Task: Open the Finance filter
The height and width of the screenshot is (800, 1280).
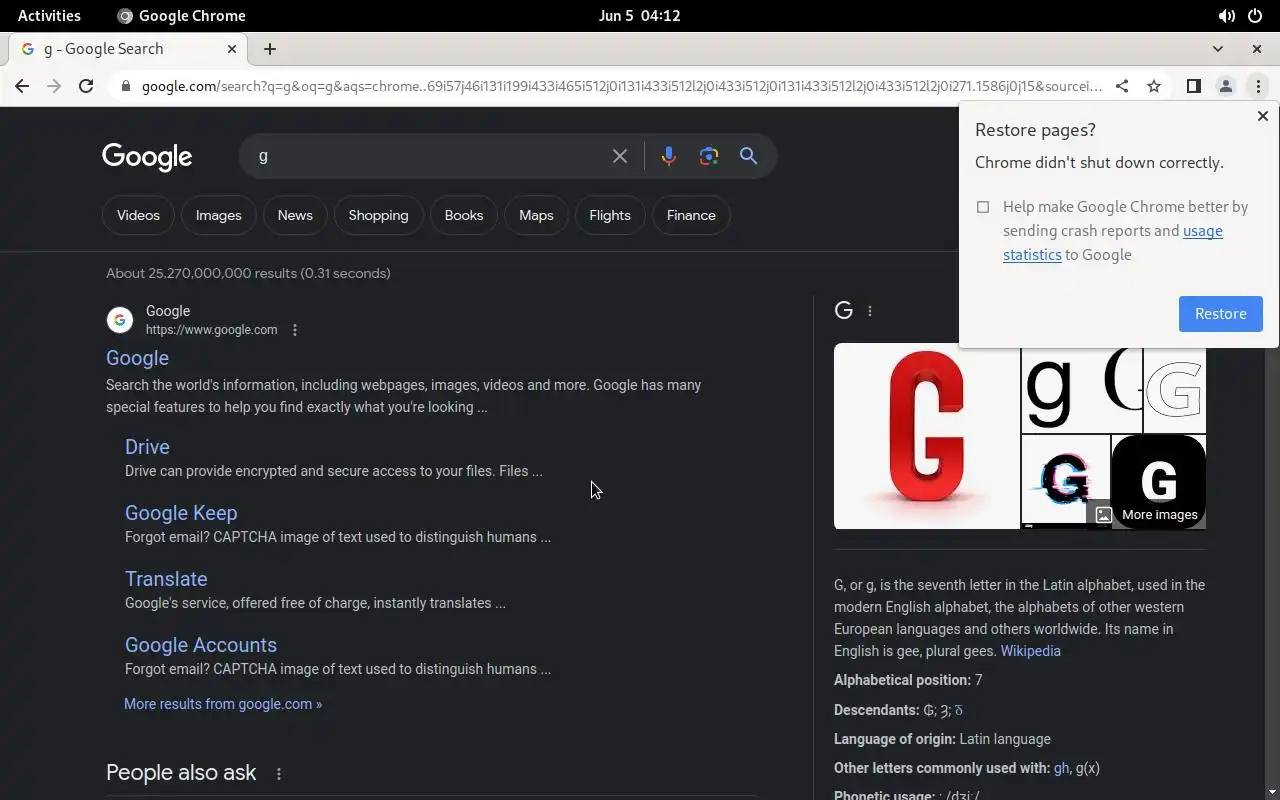Action: coord(691,215)
